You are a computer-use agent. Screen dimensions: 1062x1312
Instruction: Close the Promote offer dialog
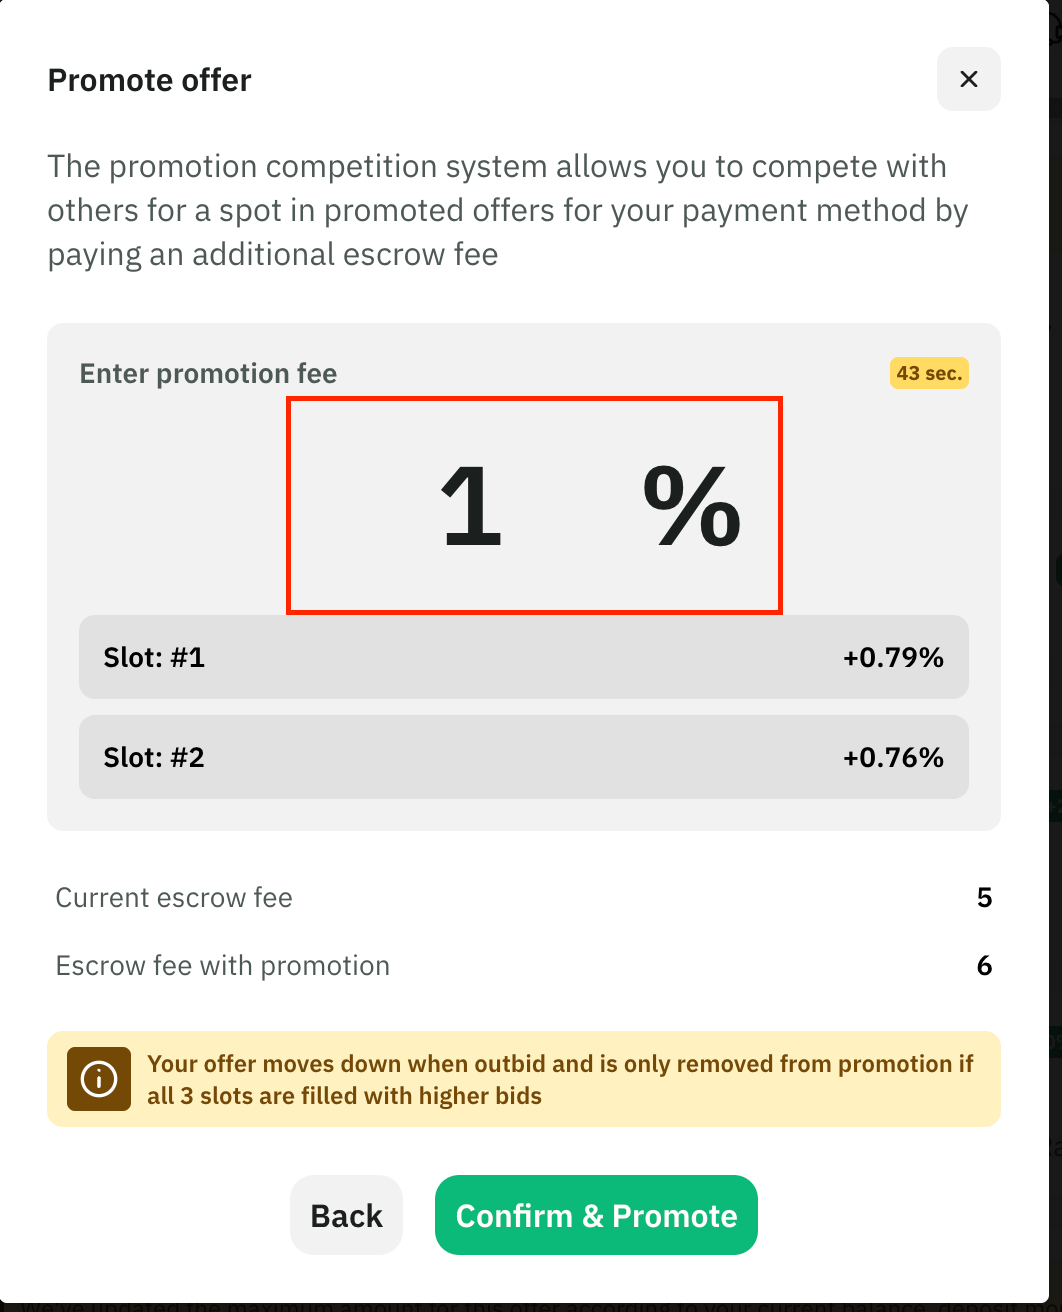click(x=968, y=79)
